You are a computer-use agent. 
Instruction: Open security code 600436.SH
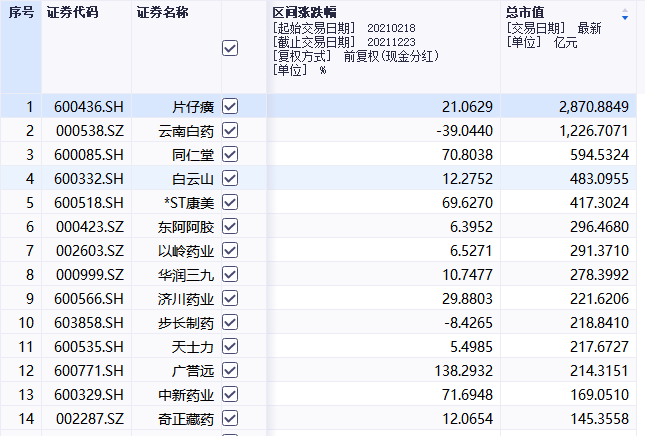88,107
